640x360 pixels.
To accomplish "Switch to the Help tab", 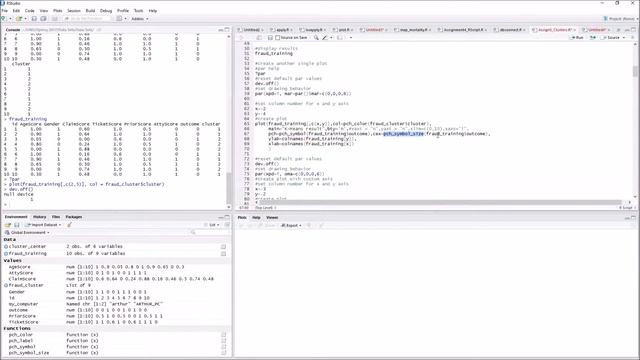I will tap(256, 218).
